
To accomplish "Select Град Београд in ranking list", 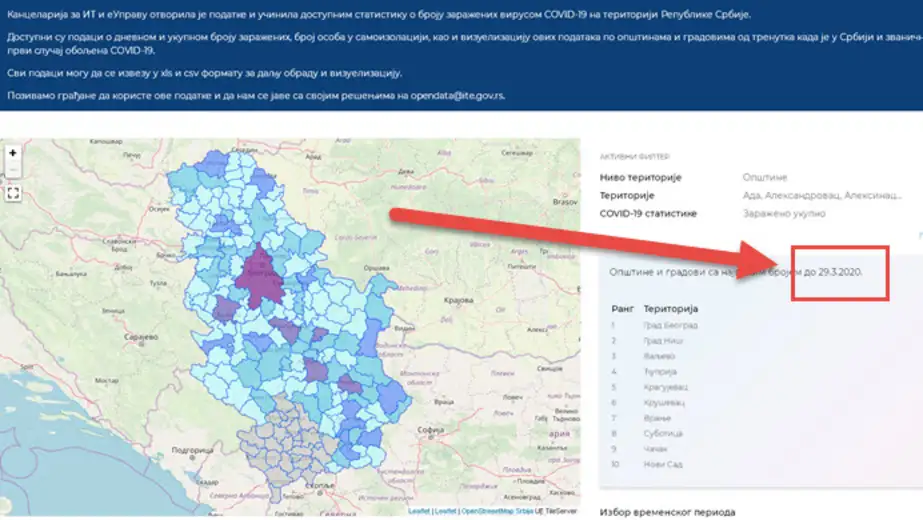I will coord(670,325).
